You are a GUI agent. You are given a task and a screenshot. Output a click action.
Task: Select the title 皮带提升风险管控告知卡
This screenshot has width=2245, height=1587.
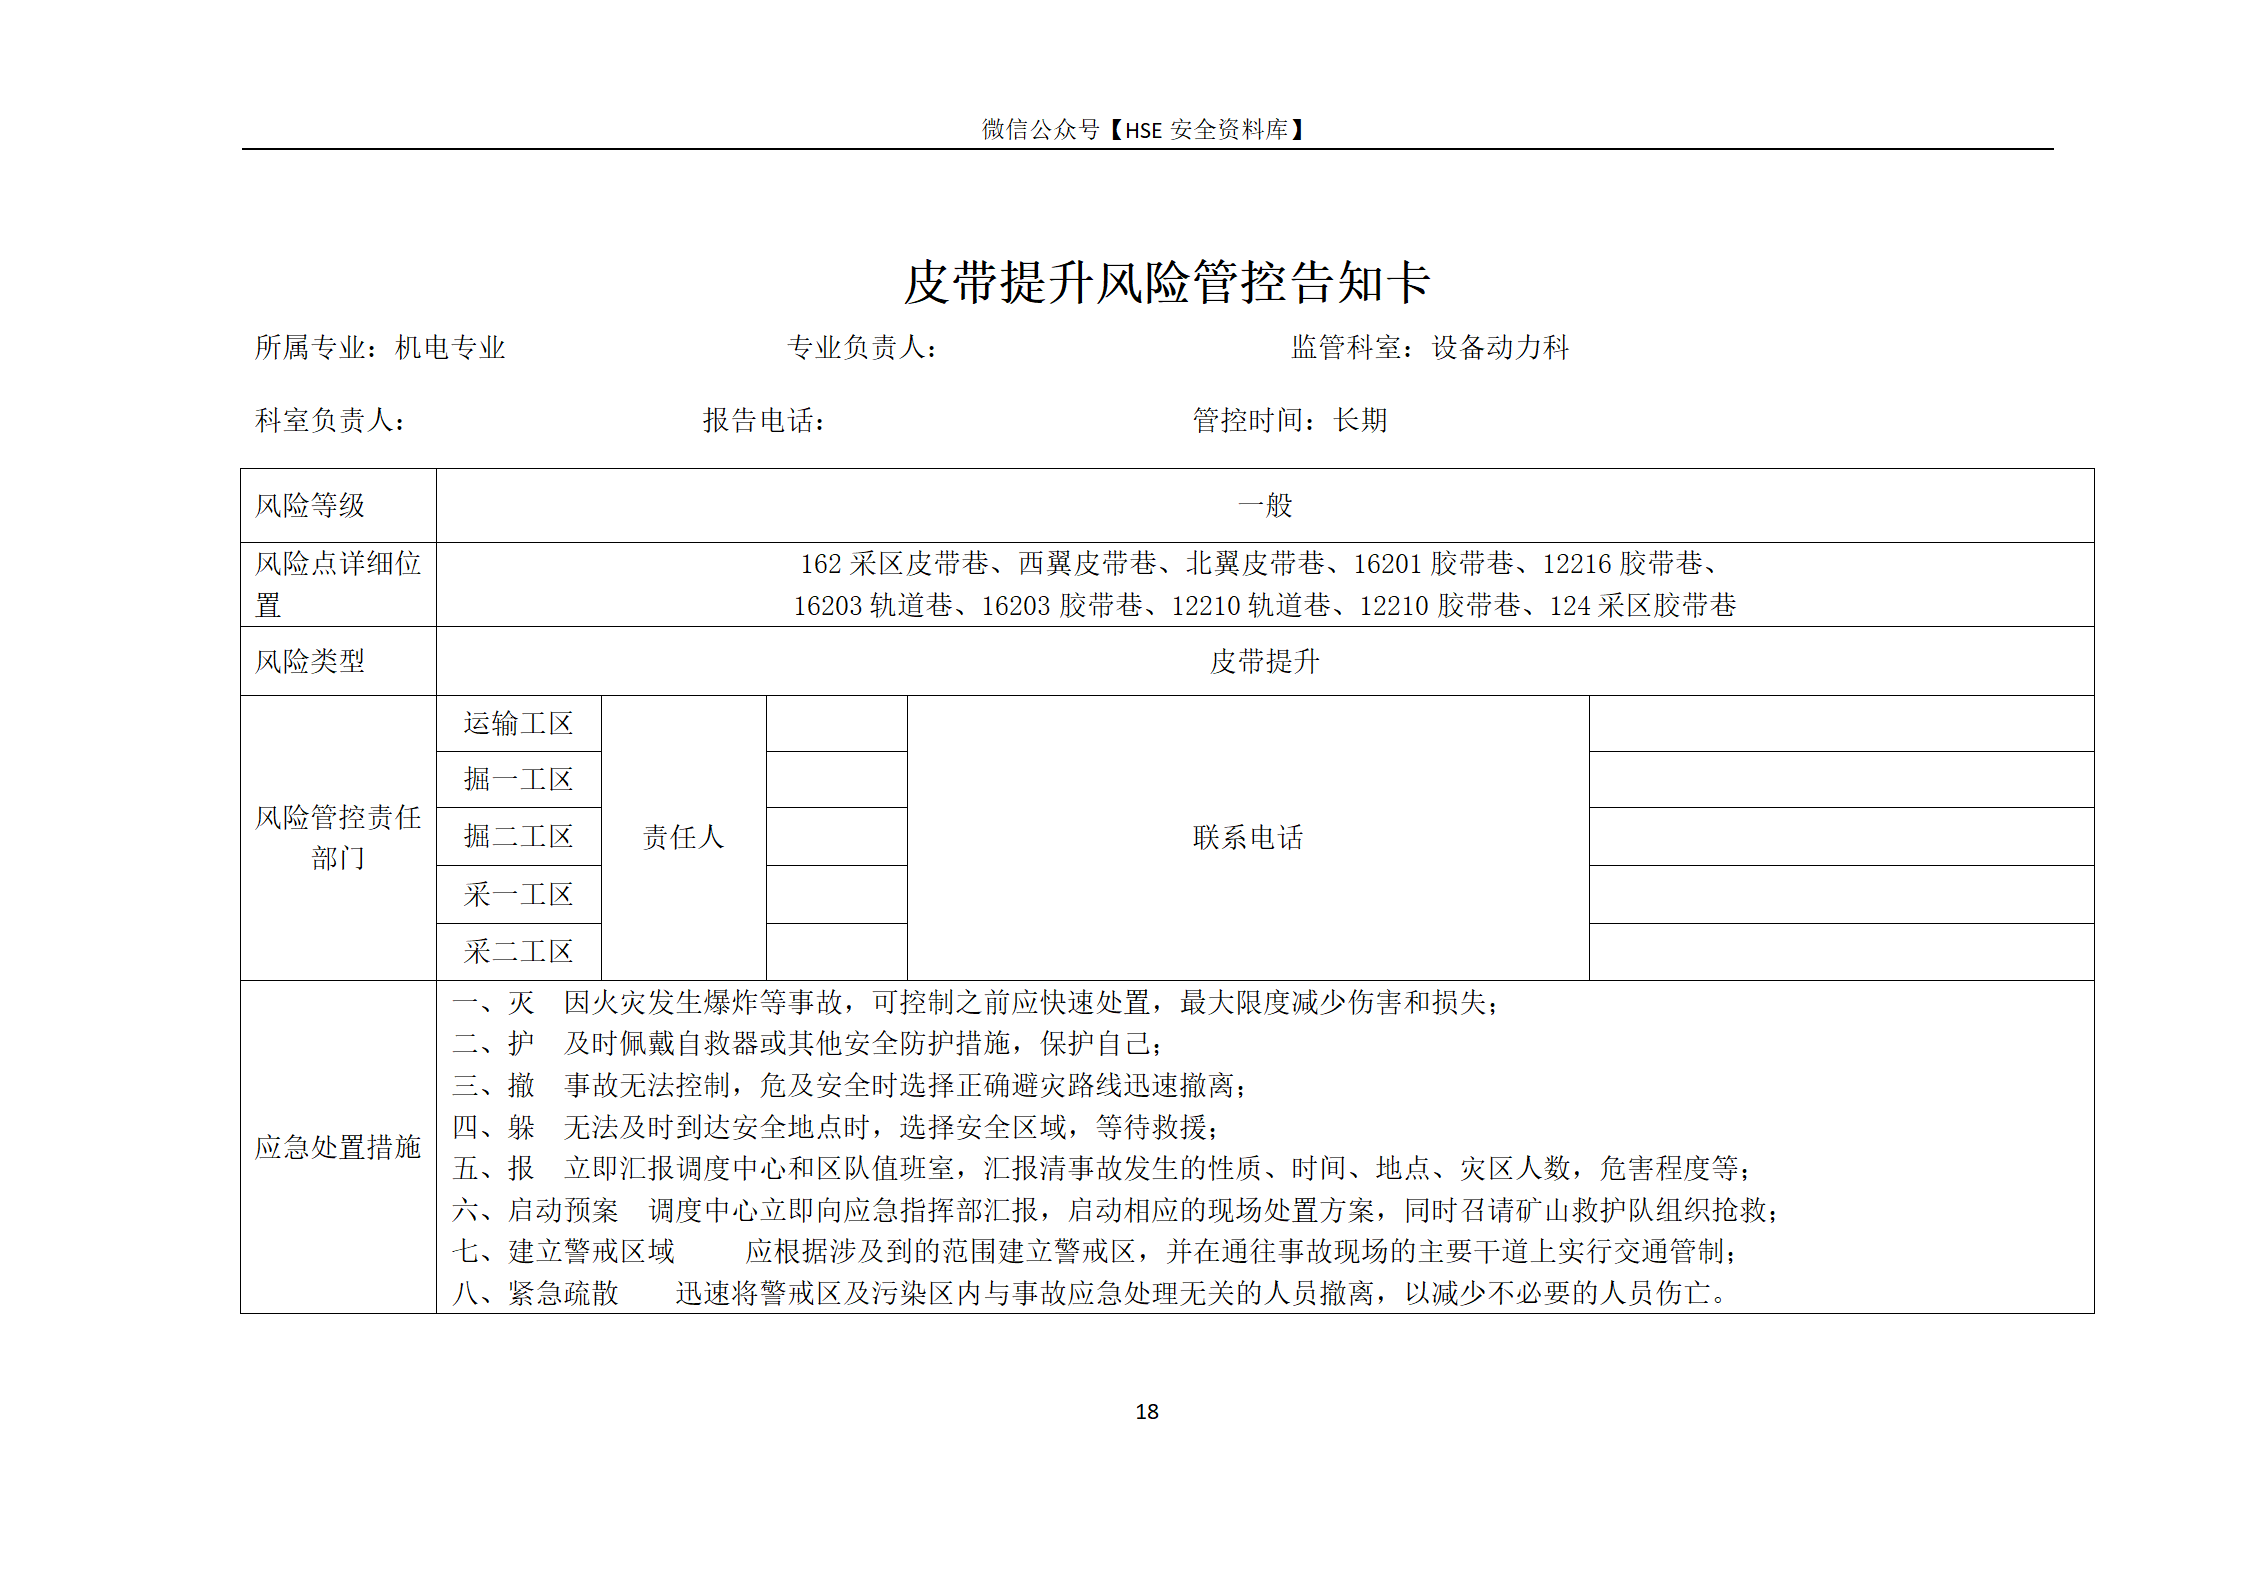(x=1167, y=282)
